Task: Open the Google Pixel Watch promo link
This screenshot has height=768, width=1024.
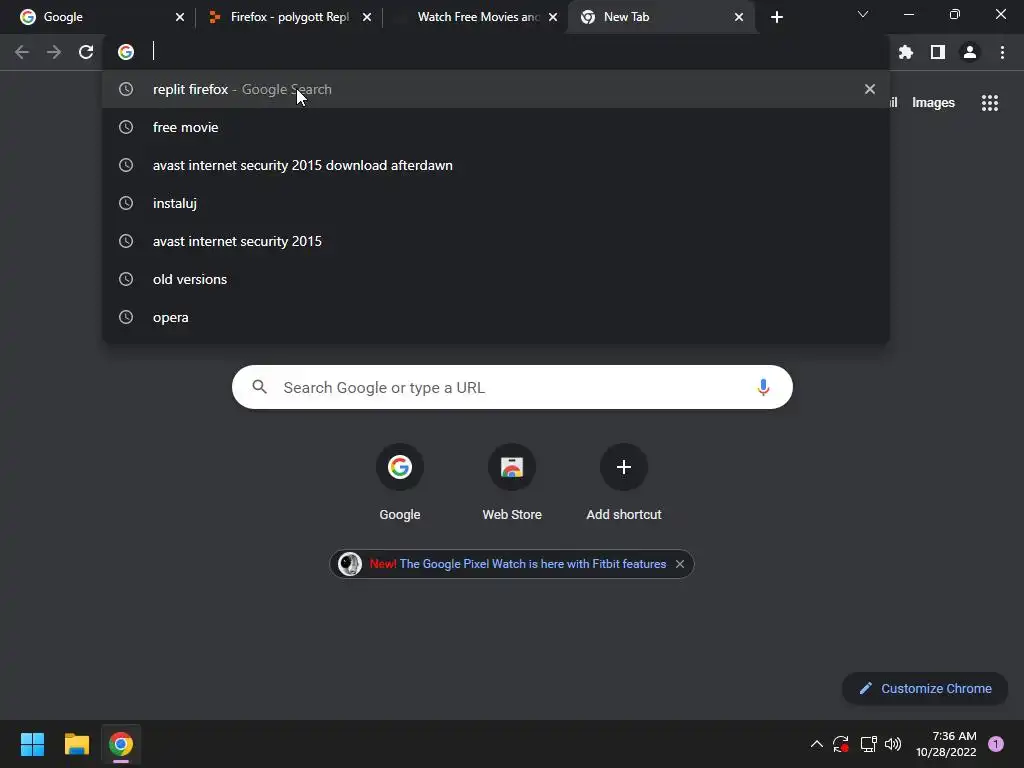Action: (533, 564)
